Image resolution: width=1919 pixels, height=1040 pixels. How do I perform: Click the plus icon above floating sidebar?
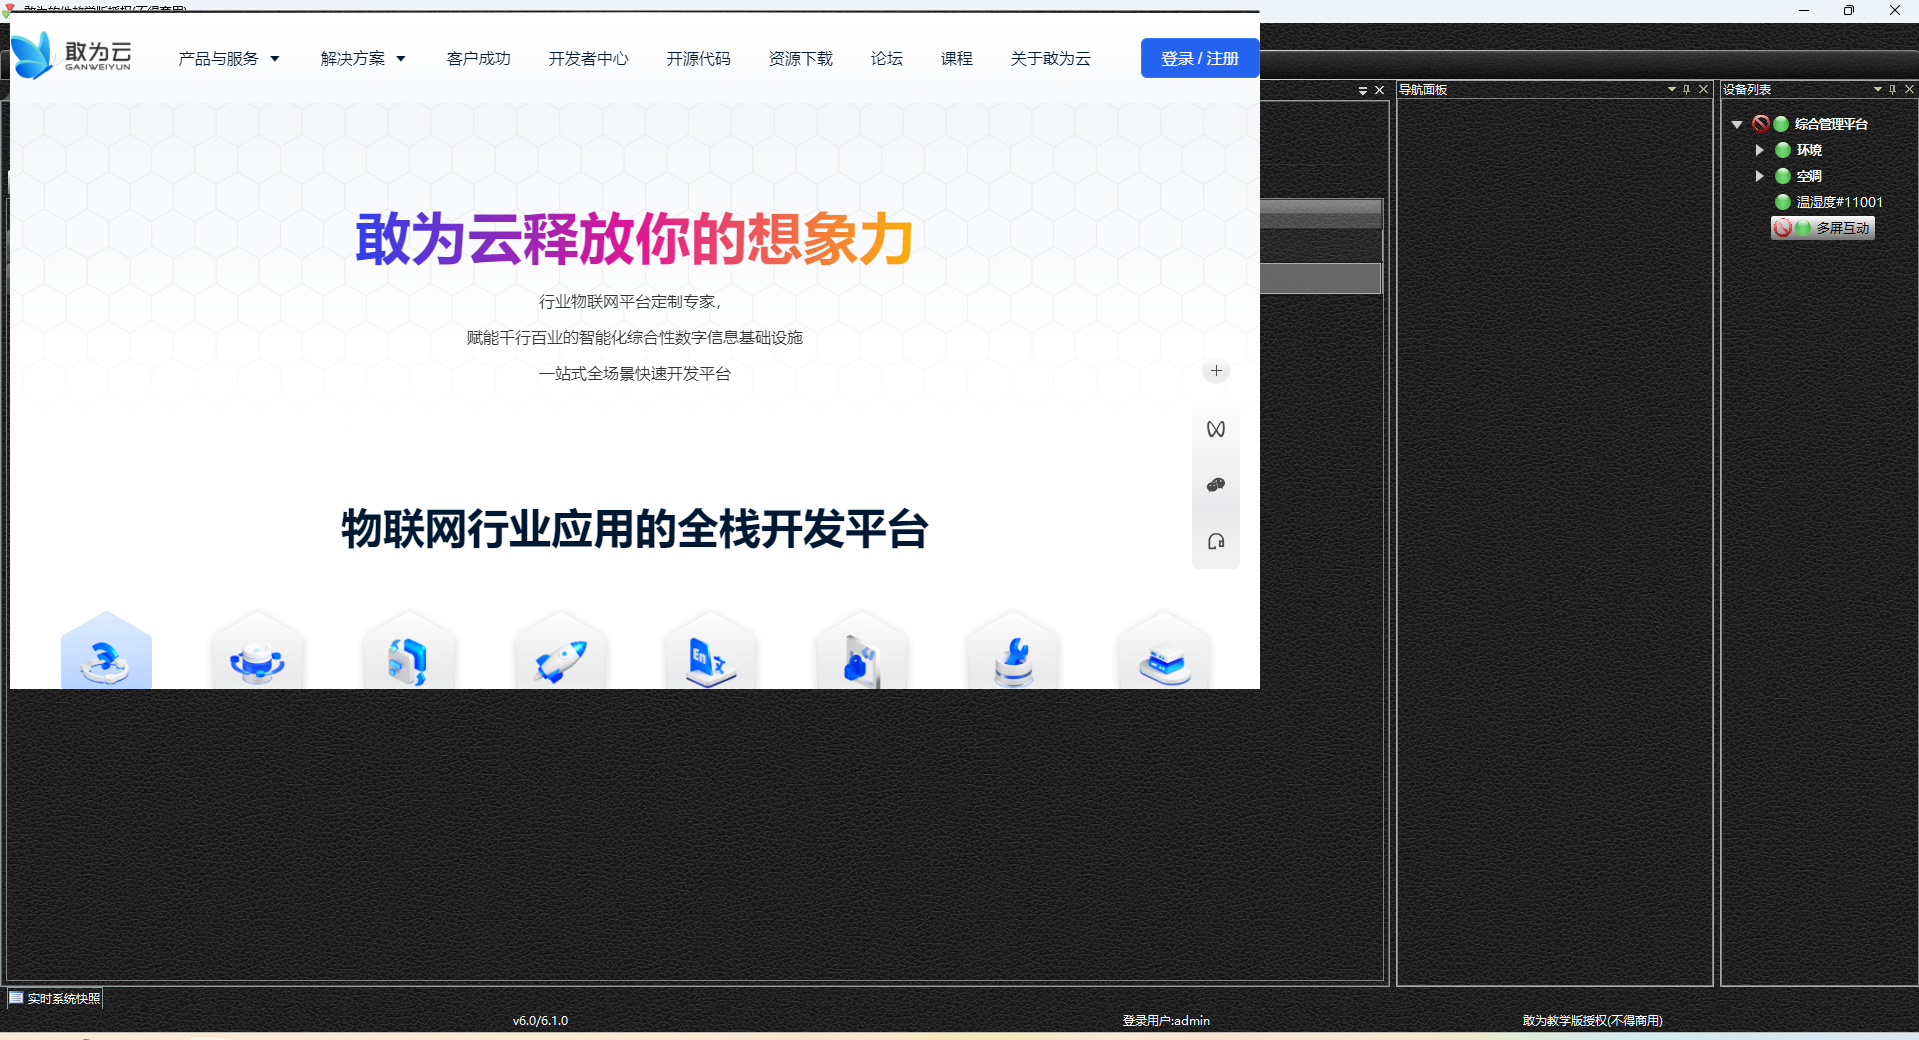pos(1216,371)
